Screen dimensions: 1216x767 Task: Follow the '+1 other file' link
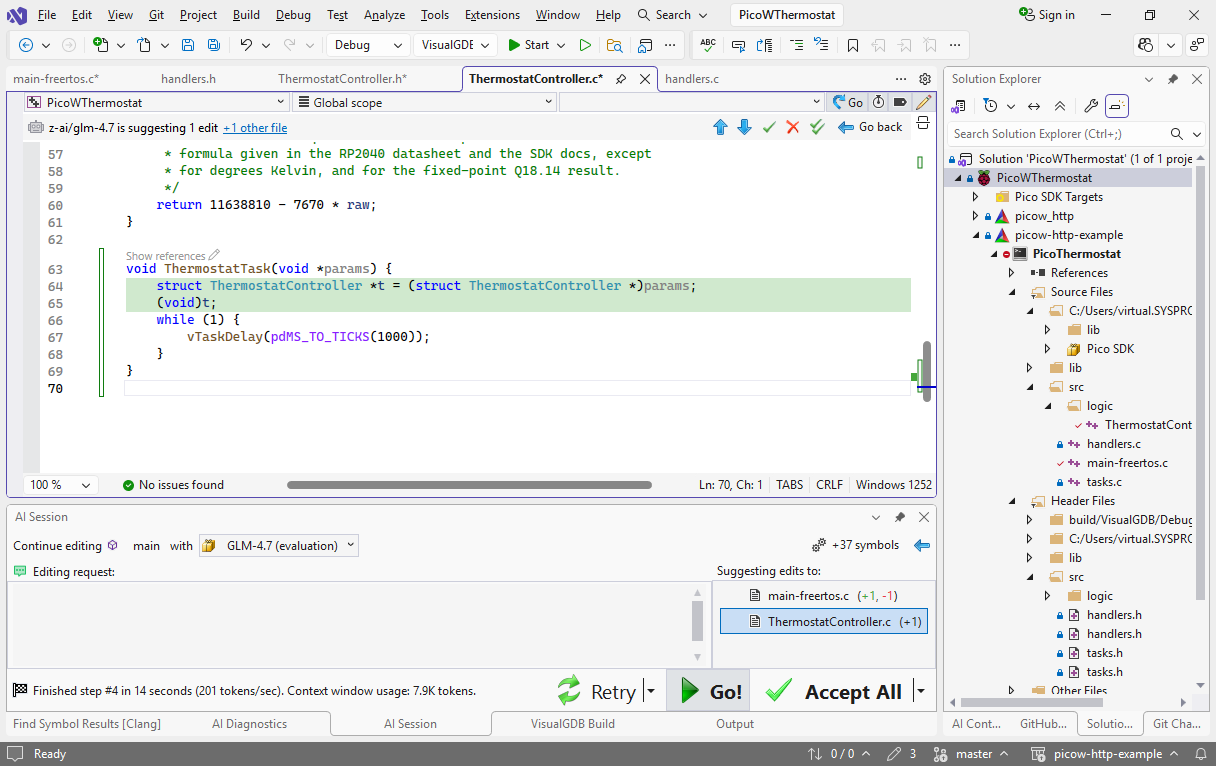(254, 128)
